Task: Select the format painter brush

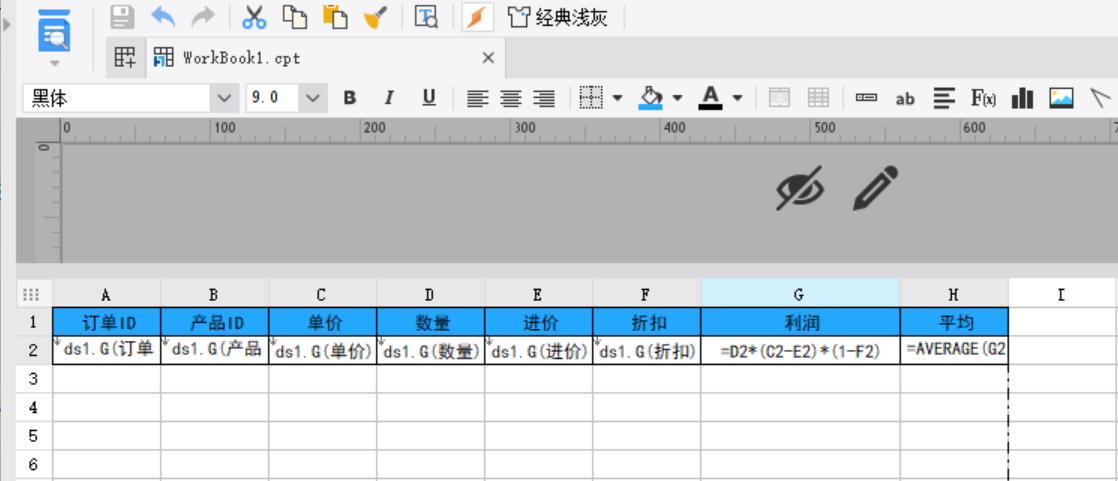Action: click(376, 17)
